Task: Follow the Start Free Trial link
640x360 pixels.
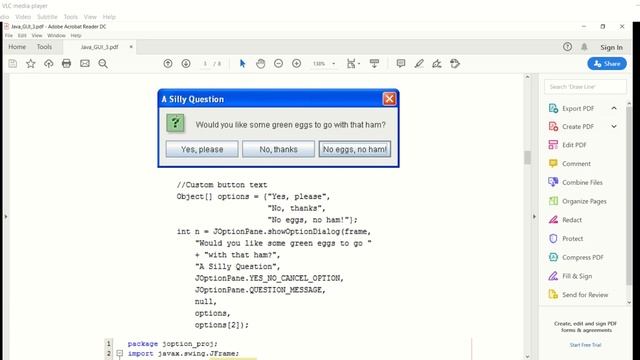Action: (585, 345)
